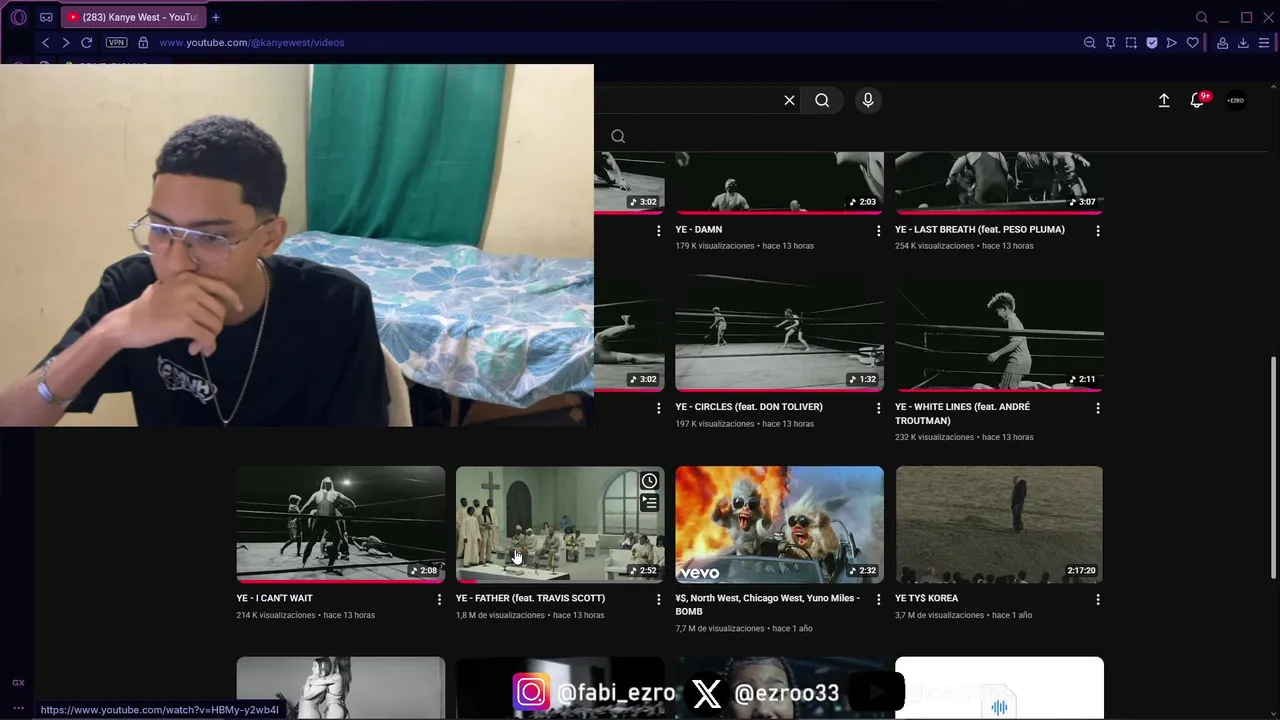Screen dimensions: 1280x720
Task: Open title ¥$, North West, Chicago West - BOMB
Action: point(767,605)
